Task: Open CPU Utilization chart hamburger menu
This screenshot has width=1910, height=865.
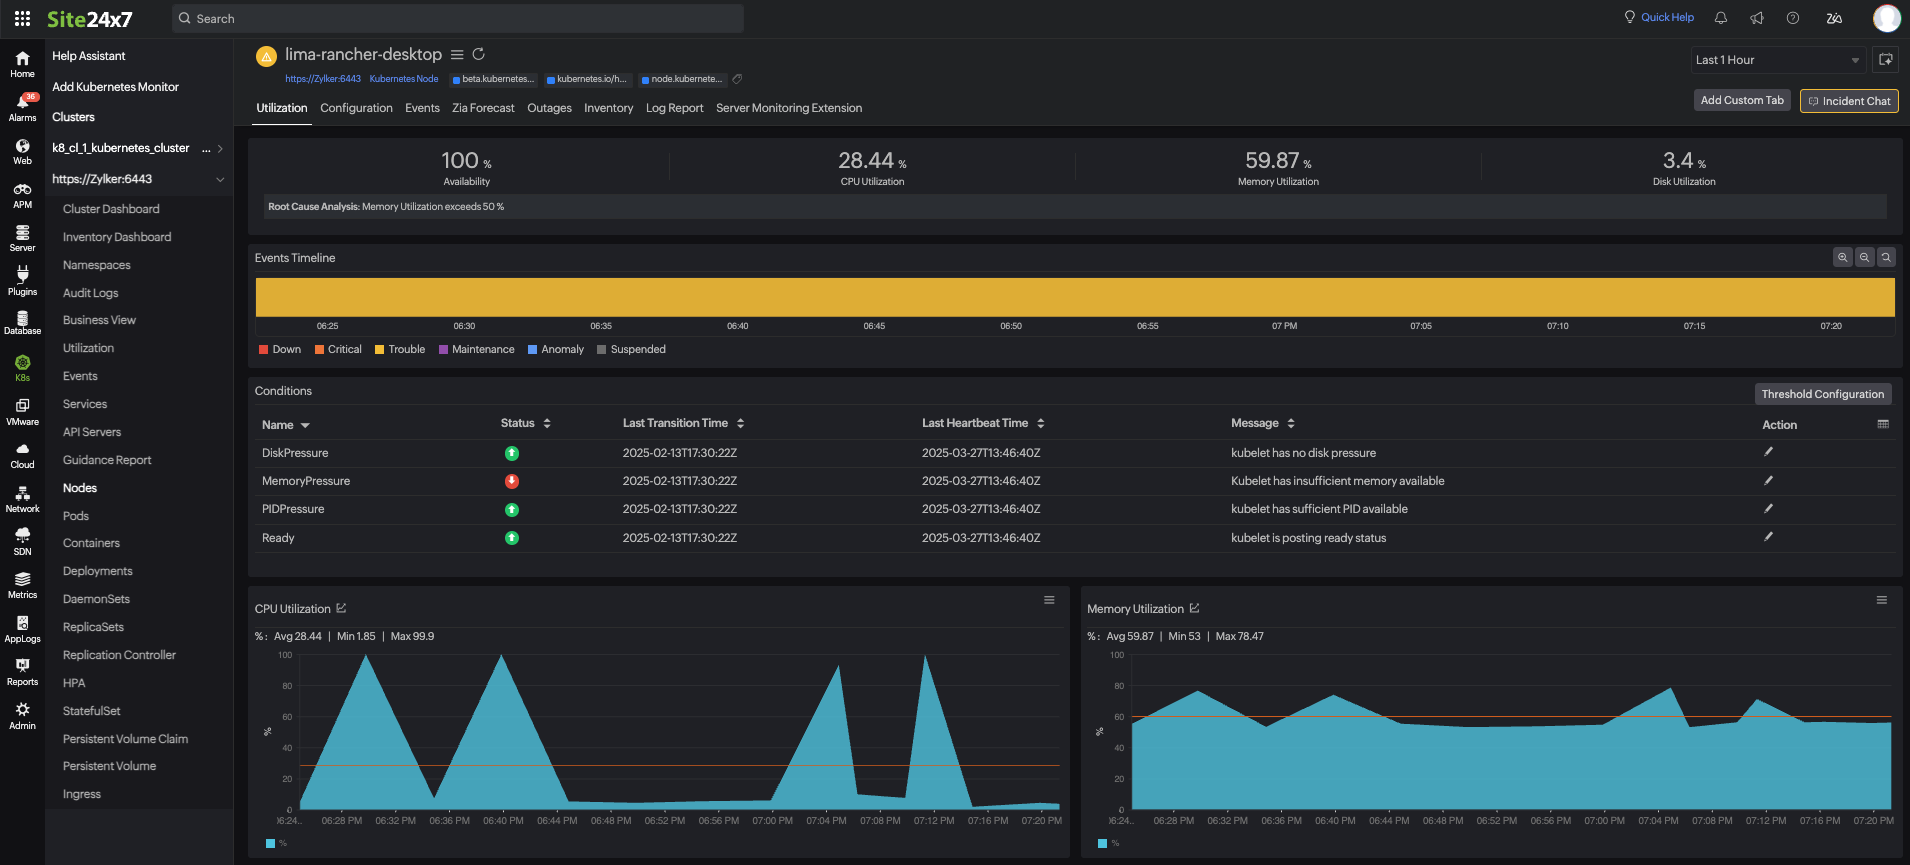Action: (1049, 600)
